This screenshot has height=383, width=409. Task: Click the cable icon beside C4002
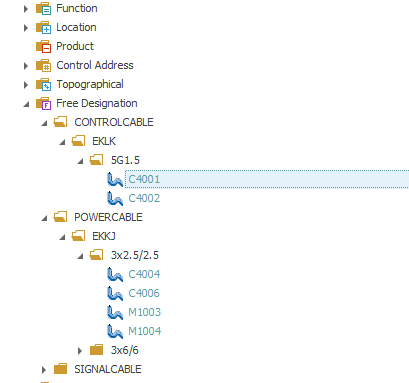click(x=115, y=198)
